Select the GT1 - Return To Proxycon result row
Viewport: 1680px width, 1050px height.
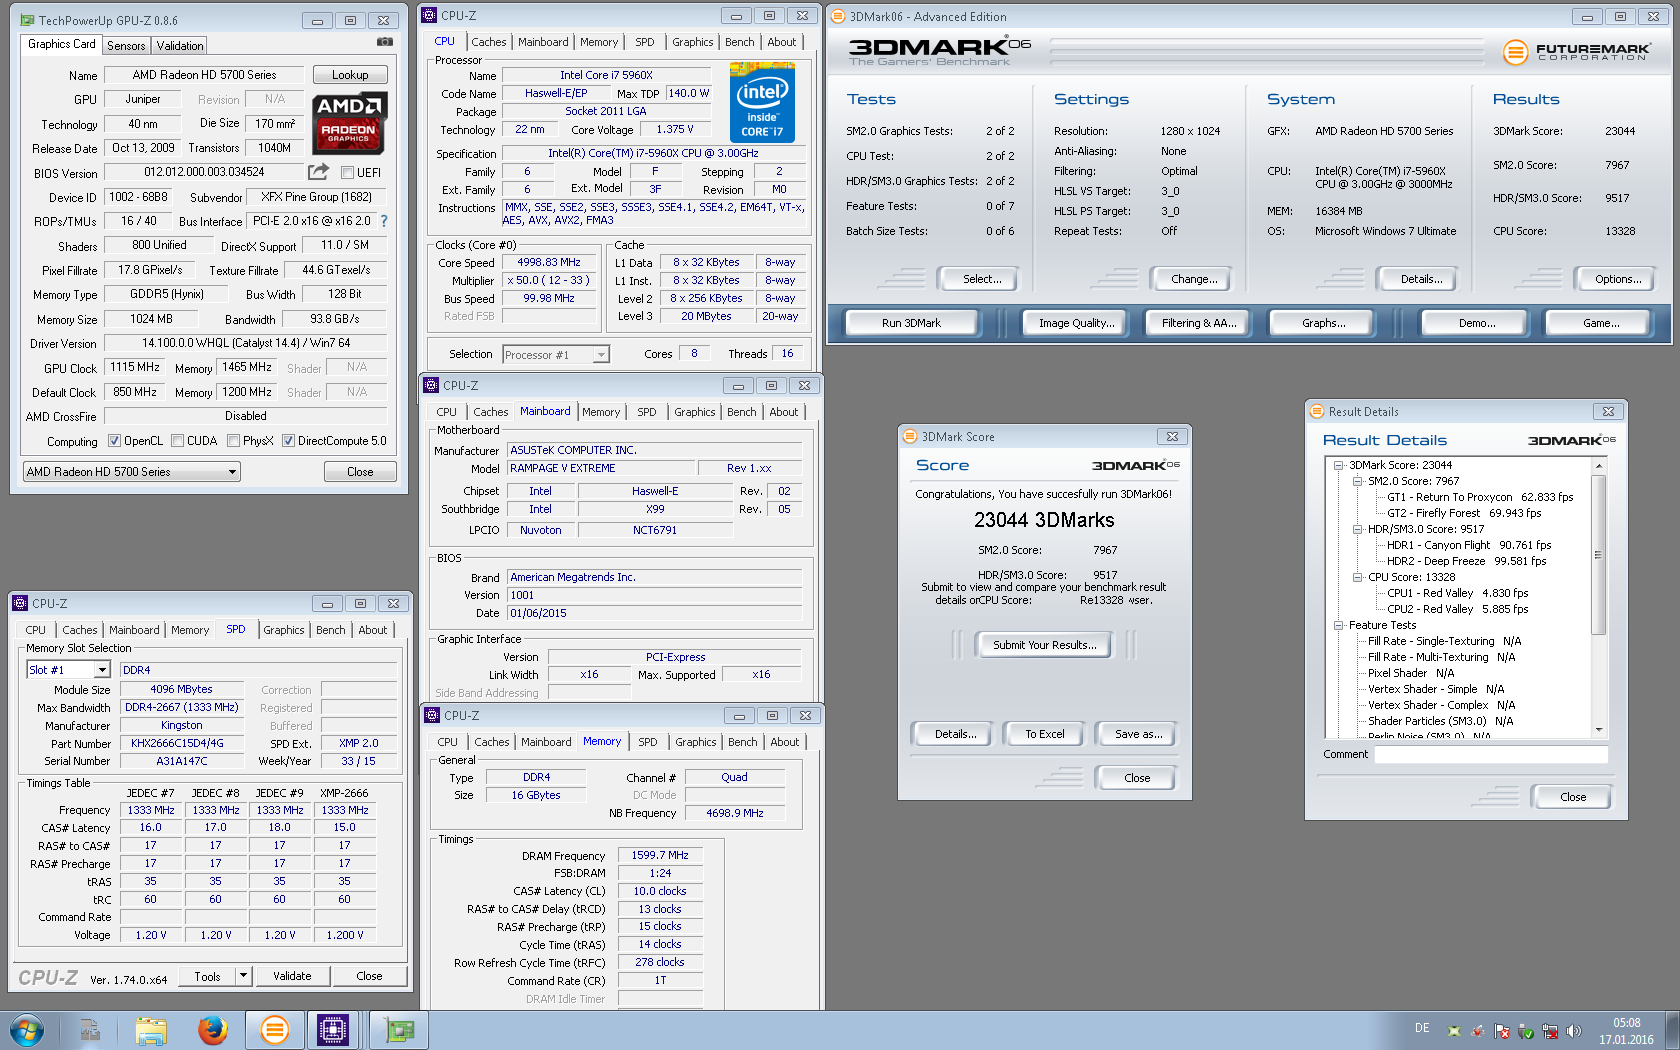click(1480, 497)
